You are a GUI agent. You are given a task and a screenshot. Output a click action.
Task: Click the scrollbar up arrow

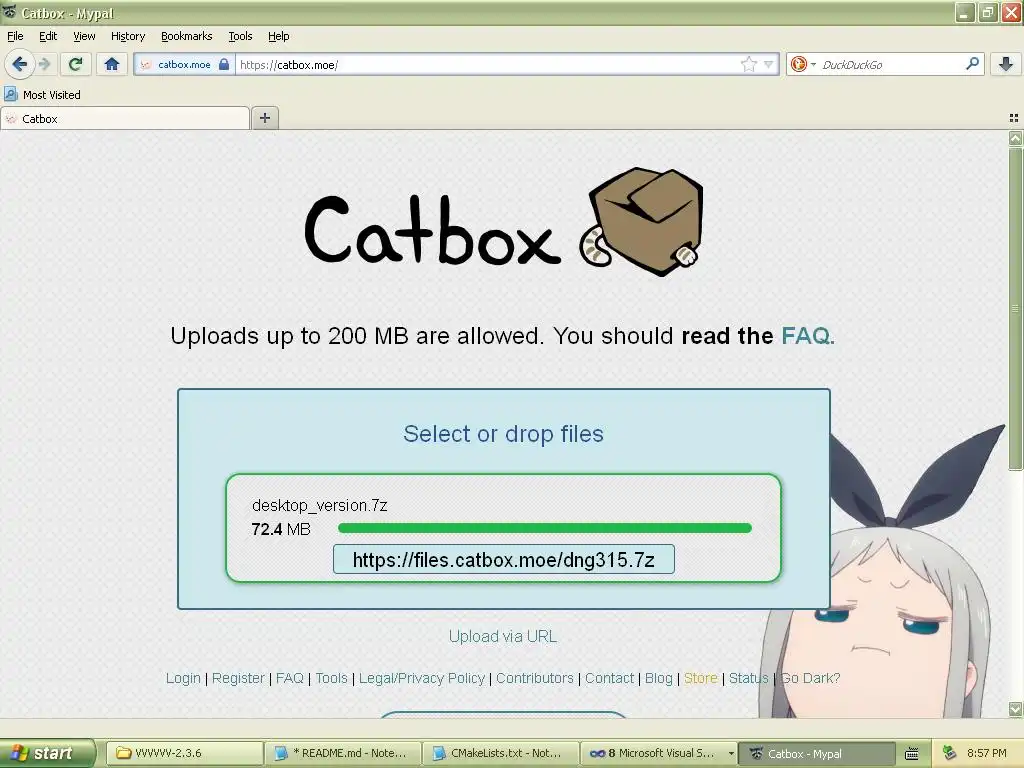pyautogui.click(x=1015, y=138)
